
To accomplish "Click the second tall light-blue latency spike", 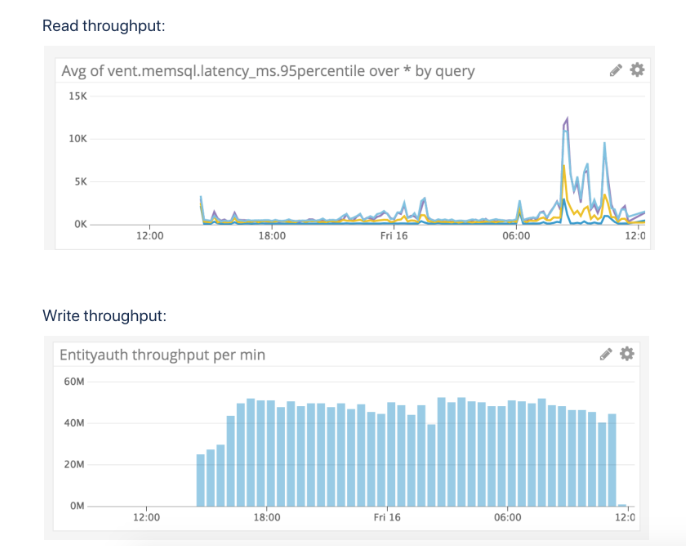I will pos(605,143).
